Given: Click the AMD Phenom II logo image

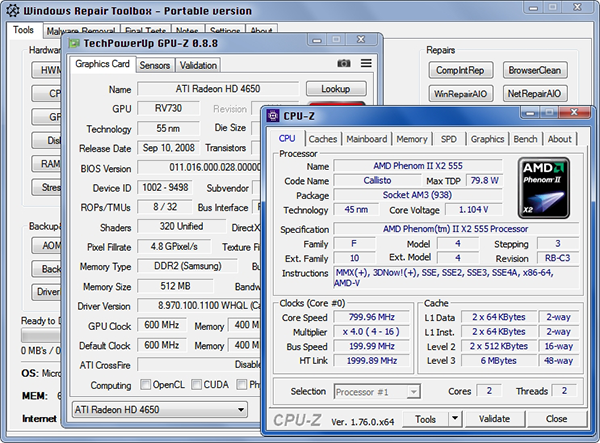Looking at the screenshot, I should click(x=544, y=188).
